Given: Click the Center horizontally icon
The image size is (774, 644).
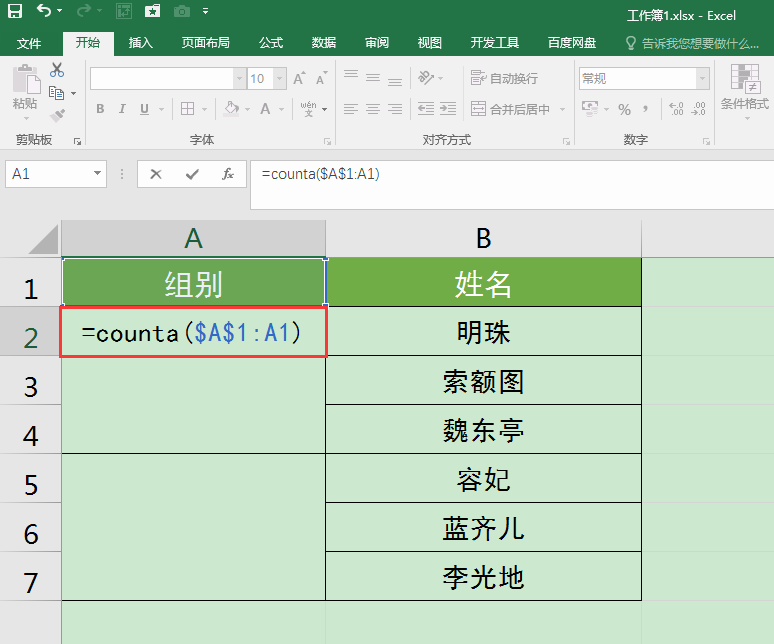Looking at the screenshot, I should [373, 109].
